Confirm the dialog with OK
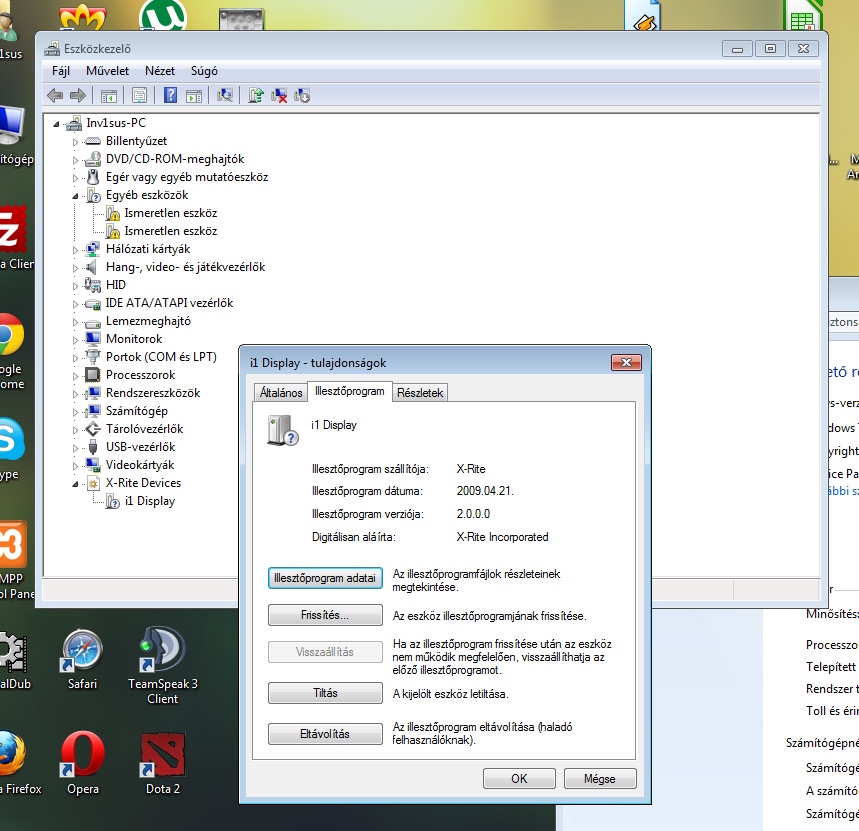Screen dimensions: 859x831 (x=519, y=778)
